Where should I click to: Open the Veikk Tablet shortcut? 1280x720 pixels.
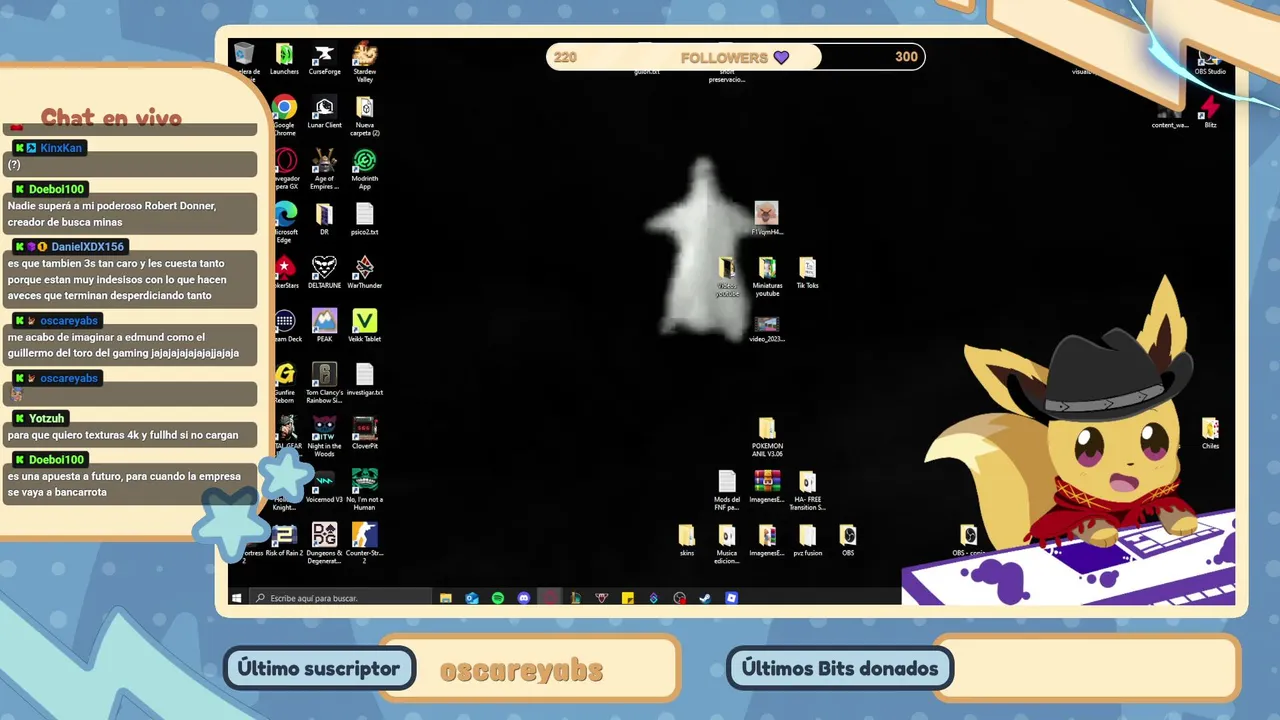pyautogui.click(x=364, y=326)
